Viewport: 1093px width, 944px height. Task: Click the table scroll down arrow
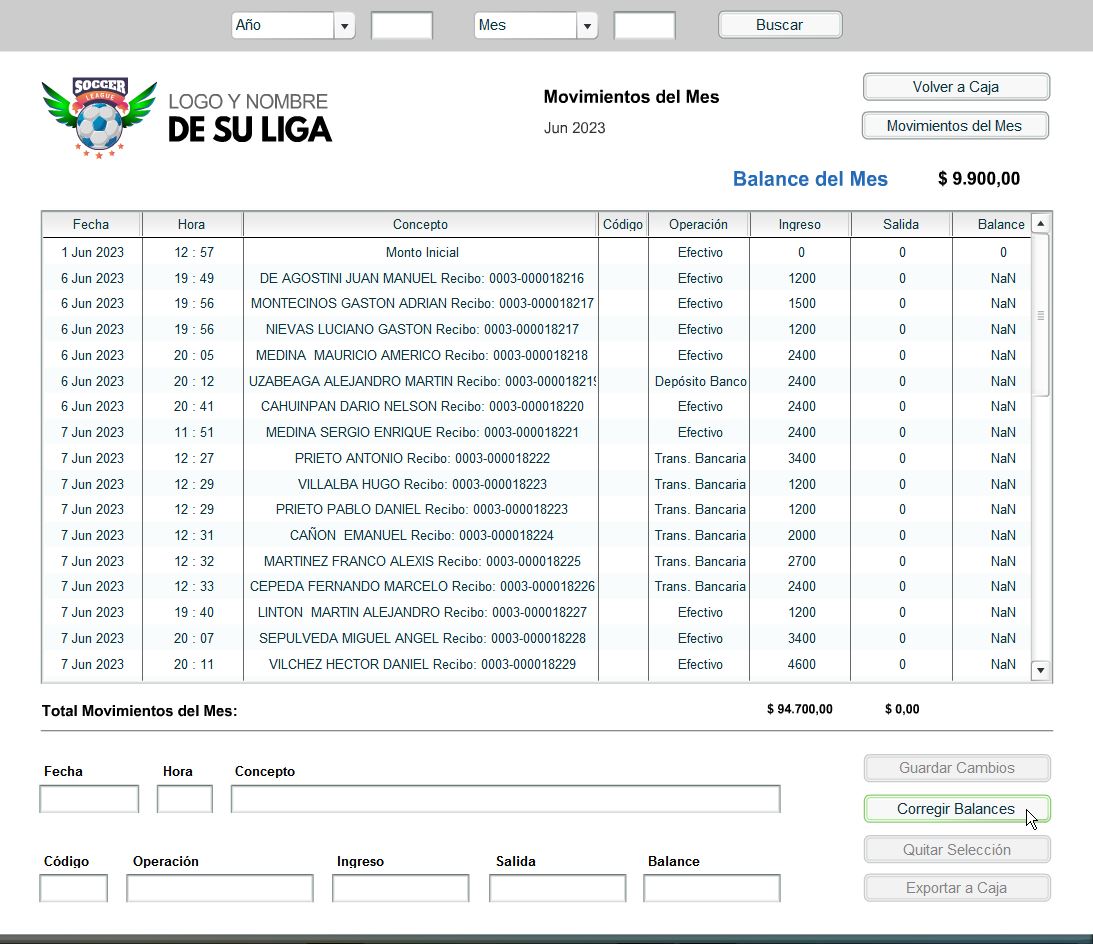click(x=1040, y=671)
